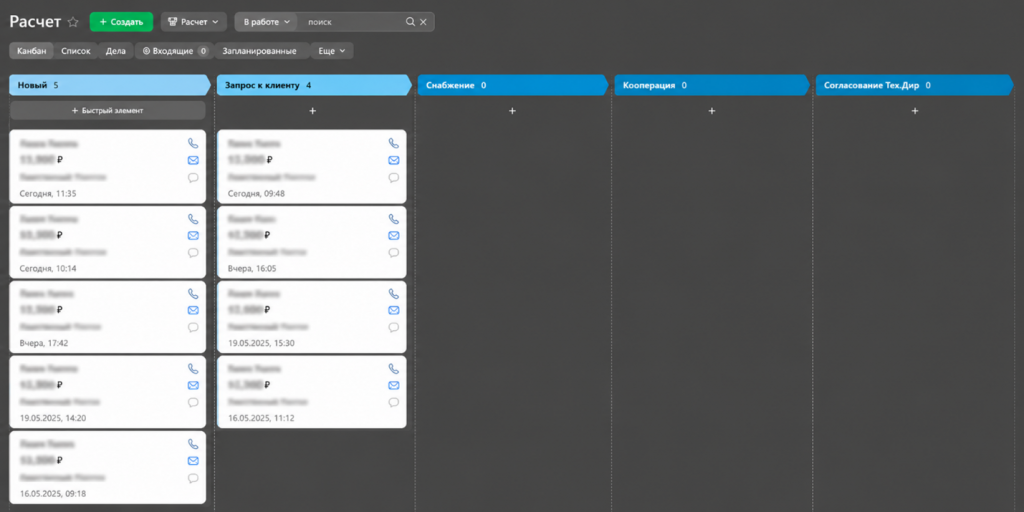The image size is (1024, 512).
Task: Select the Новый stage header
Action: point(110,85)
